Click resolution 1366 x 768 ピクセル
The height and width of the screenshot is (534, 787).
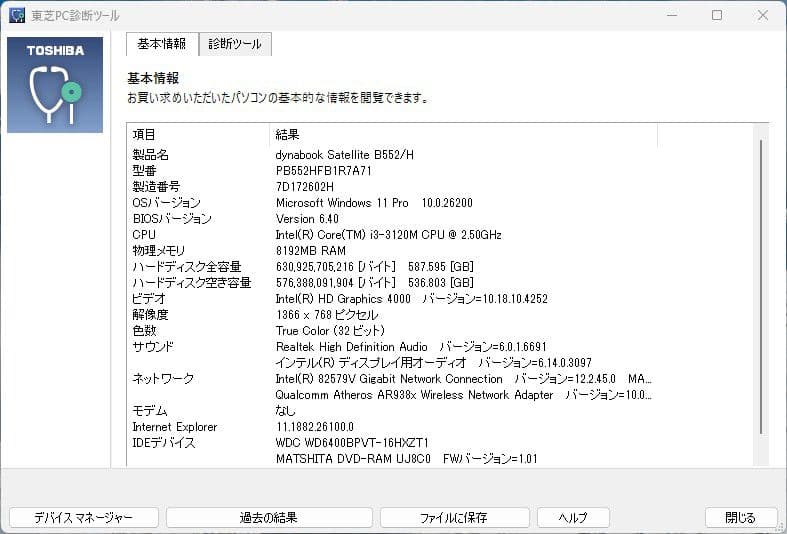(327, 315)
